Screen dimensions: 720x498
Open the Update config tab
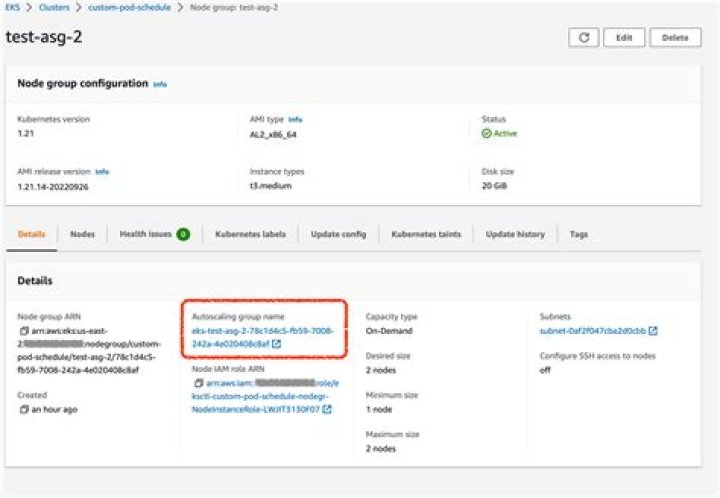tap(338, 235)
